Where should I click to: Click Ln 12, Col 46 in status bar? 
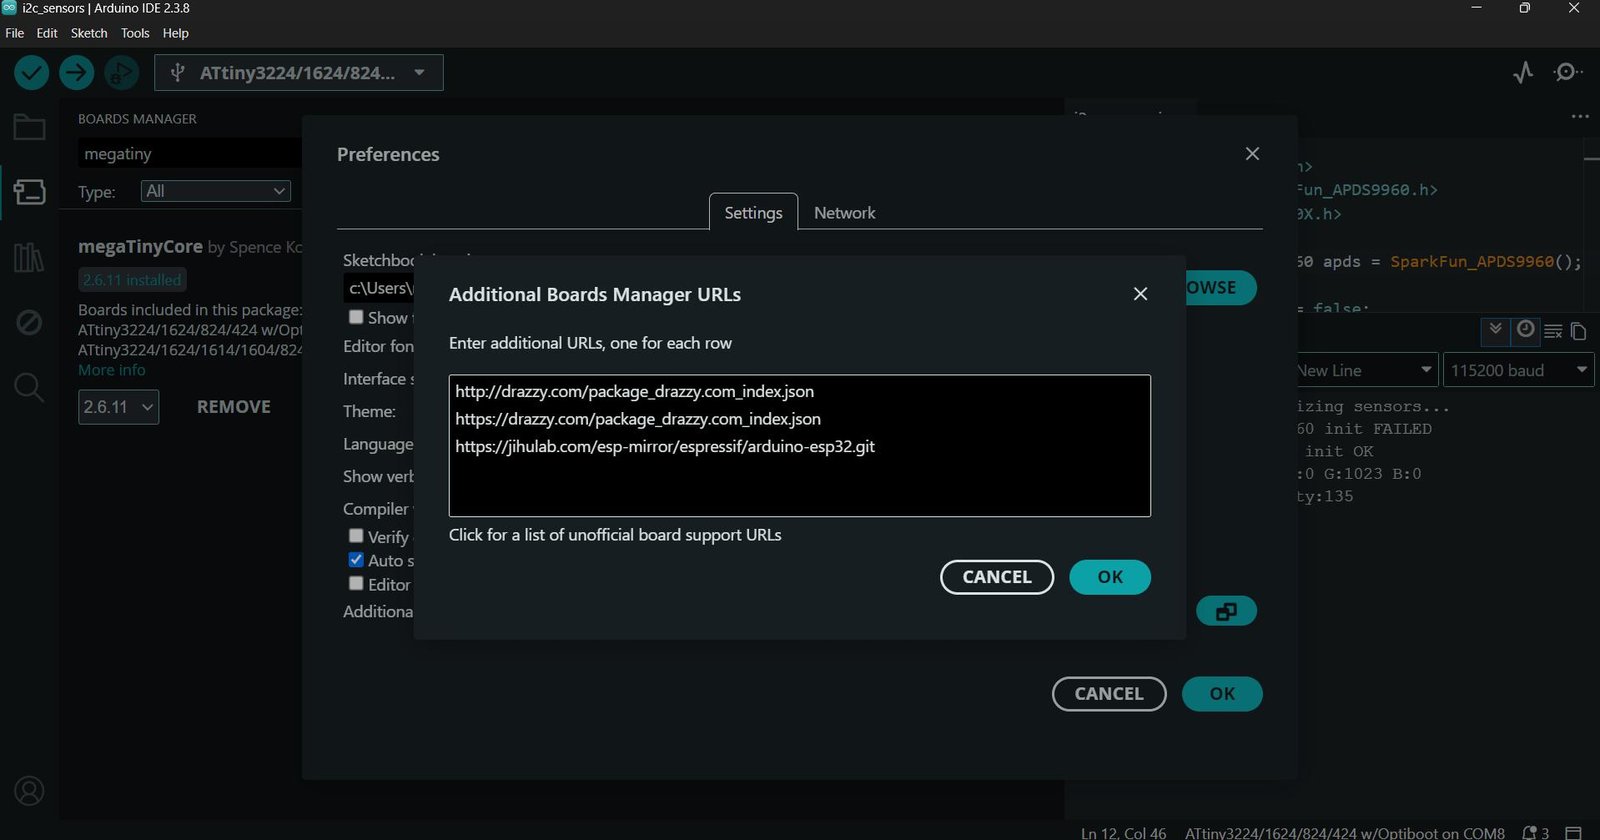[x=1123, y=833]
